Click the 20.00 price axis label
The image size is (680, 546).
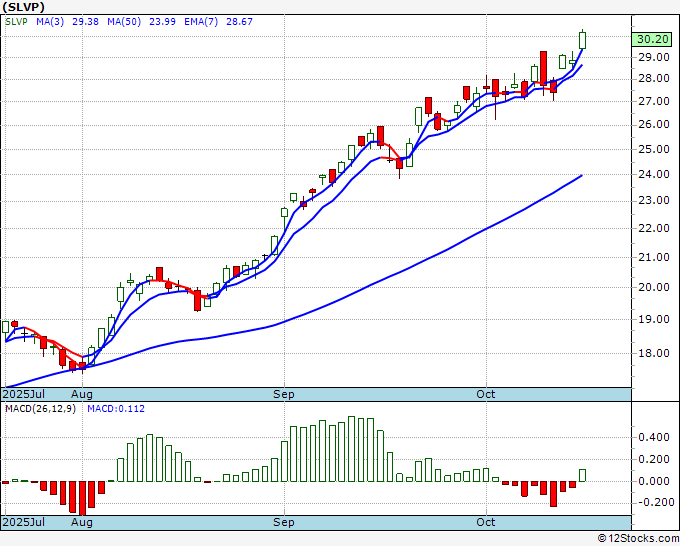(x=654, y=287)
